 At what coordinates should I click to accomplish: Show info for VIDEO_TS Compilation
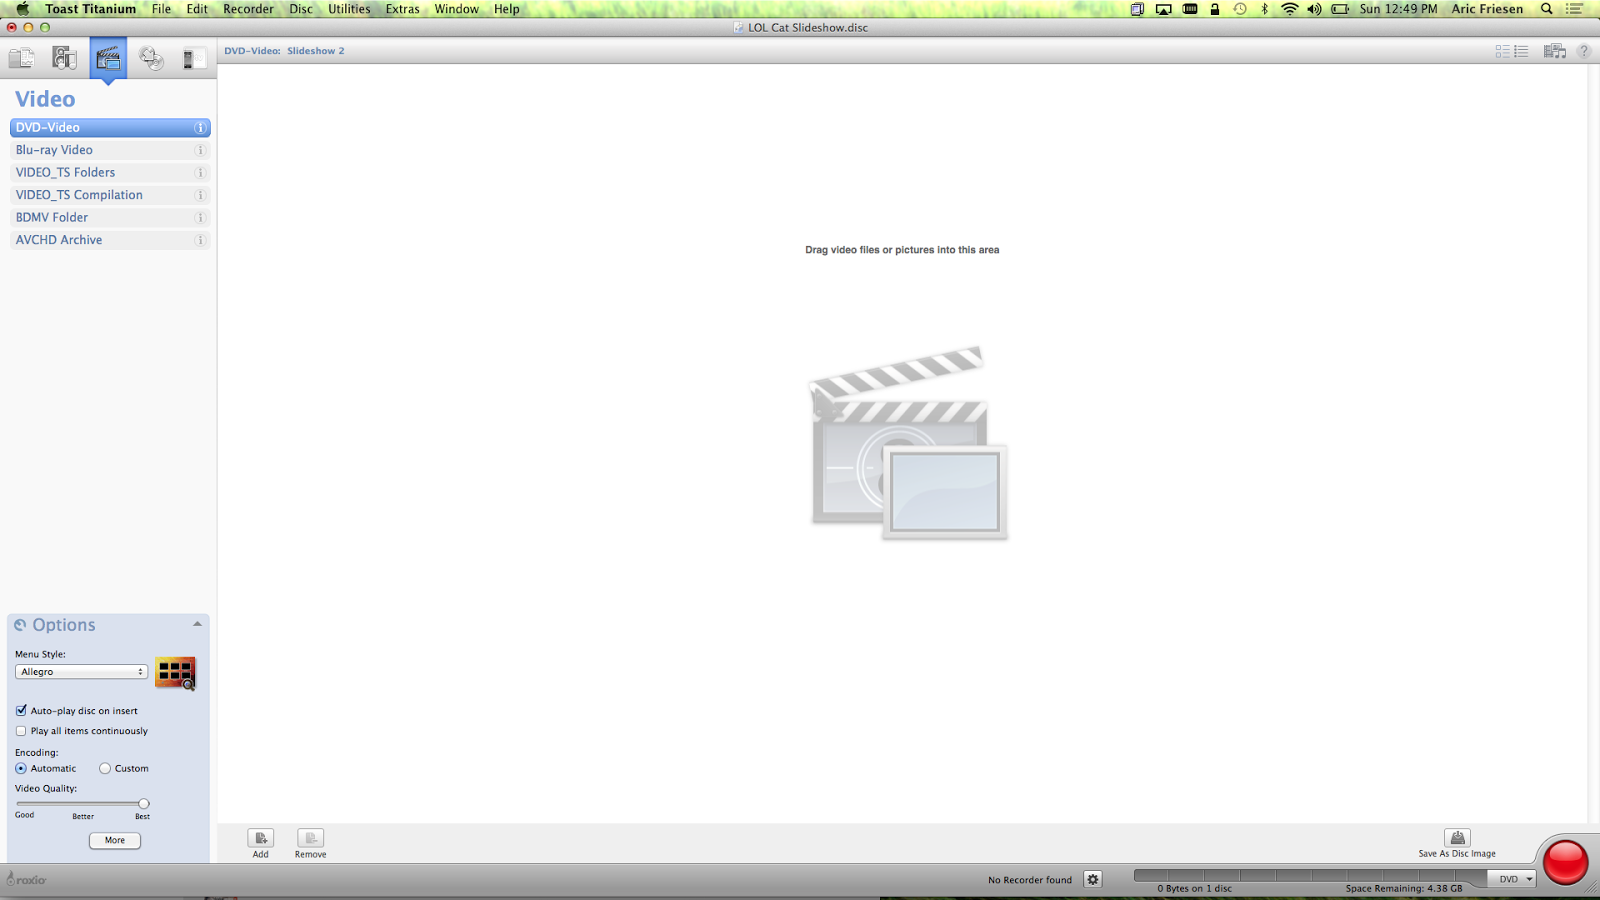(200, 195)
